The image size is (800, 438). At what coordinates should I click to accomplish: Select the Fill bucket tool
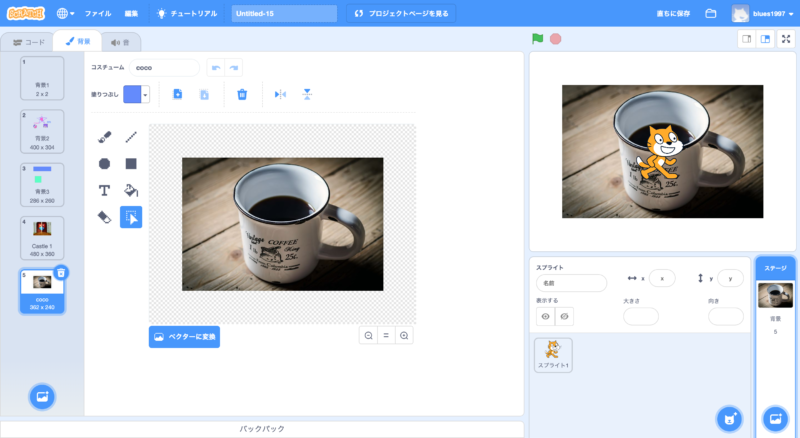[131, 190]
